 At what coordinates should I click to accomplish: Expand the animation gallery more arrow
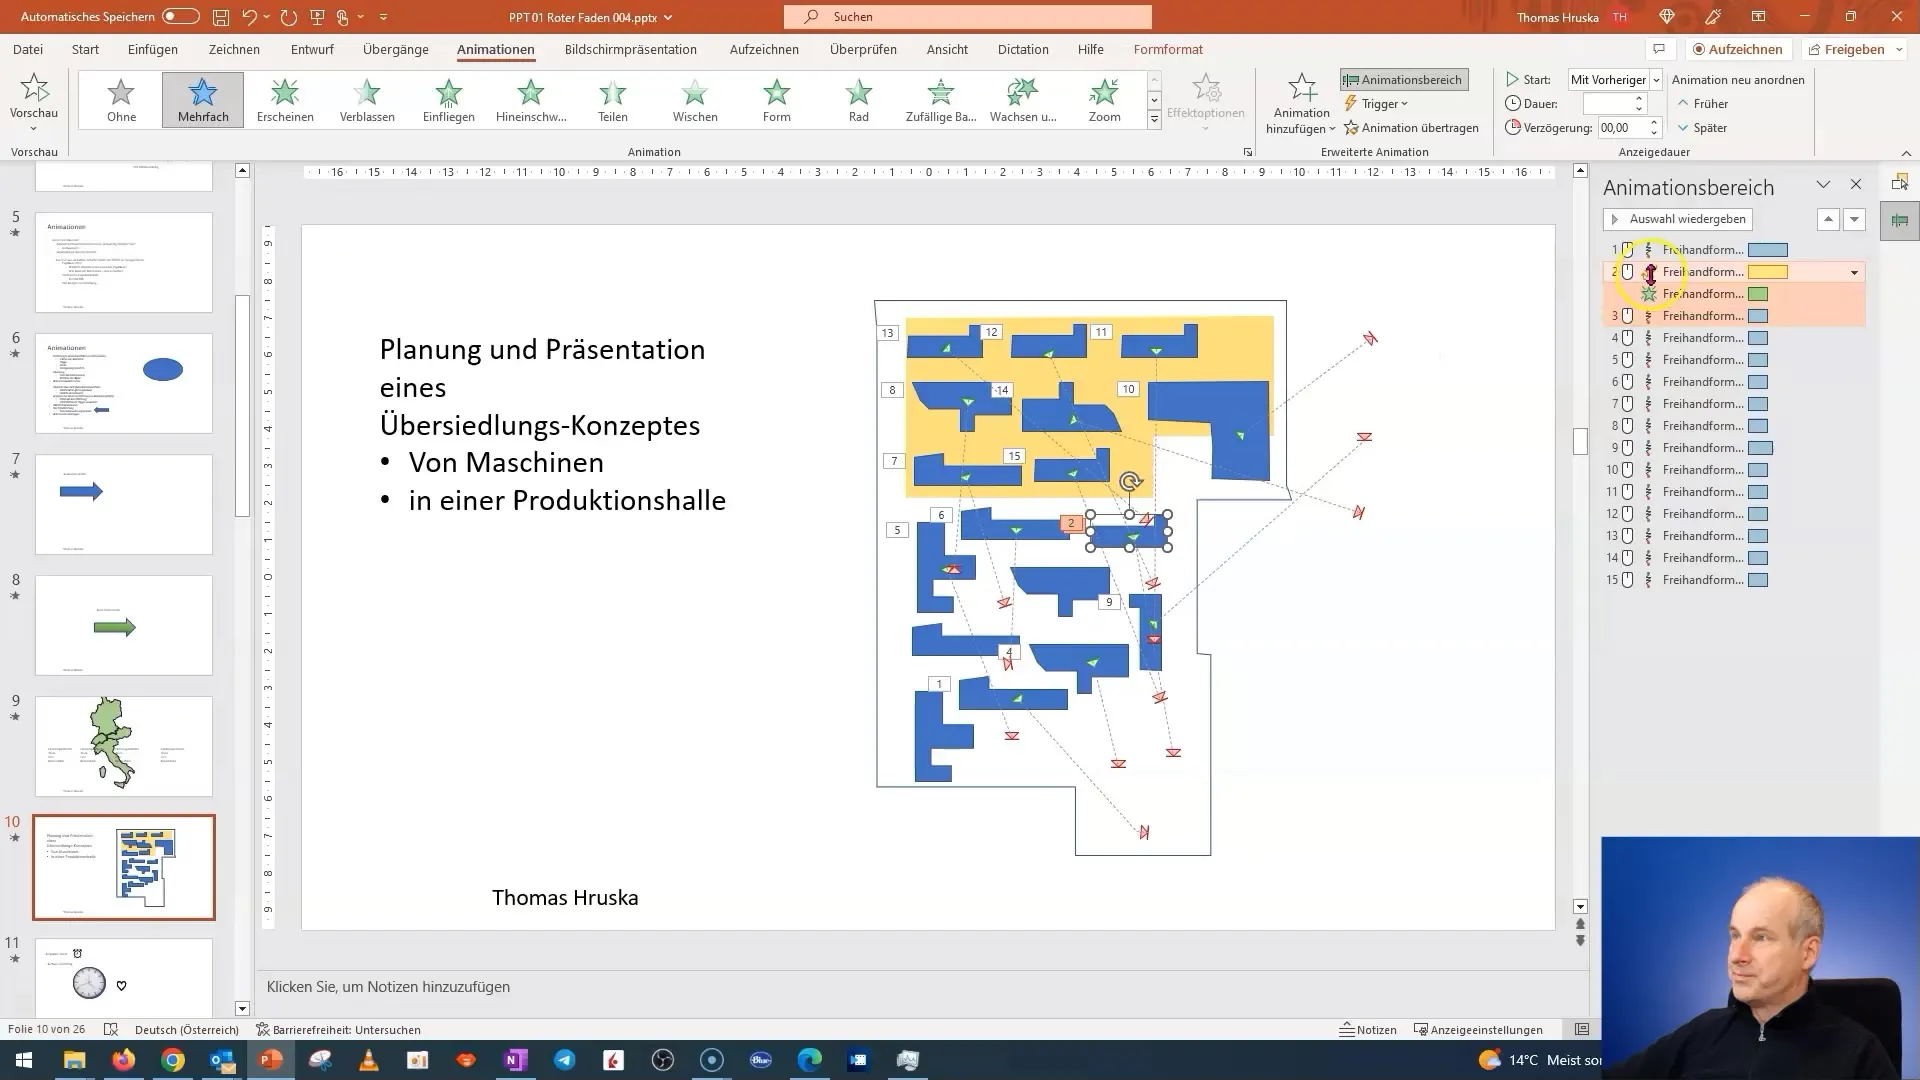(x=1154, y=120)
